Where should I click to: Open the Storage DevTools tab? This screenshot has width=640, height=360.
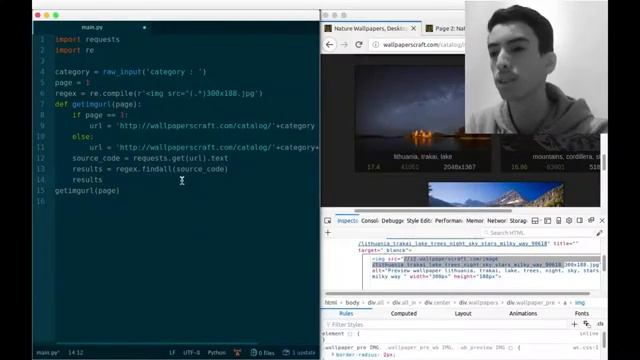tap(518, 221)
